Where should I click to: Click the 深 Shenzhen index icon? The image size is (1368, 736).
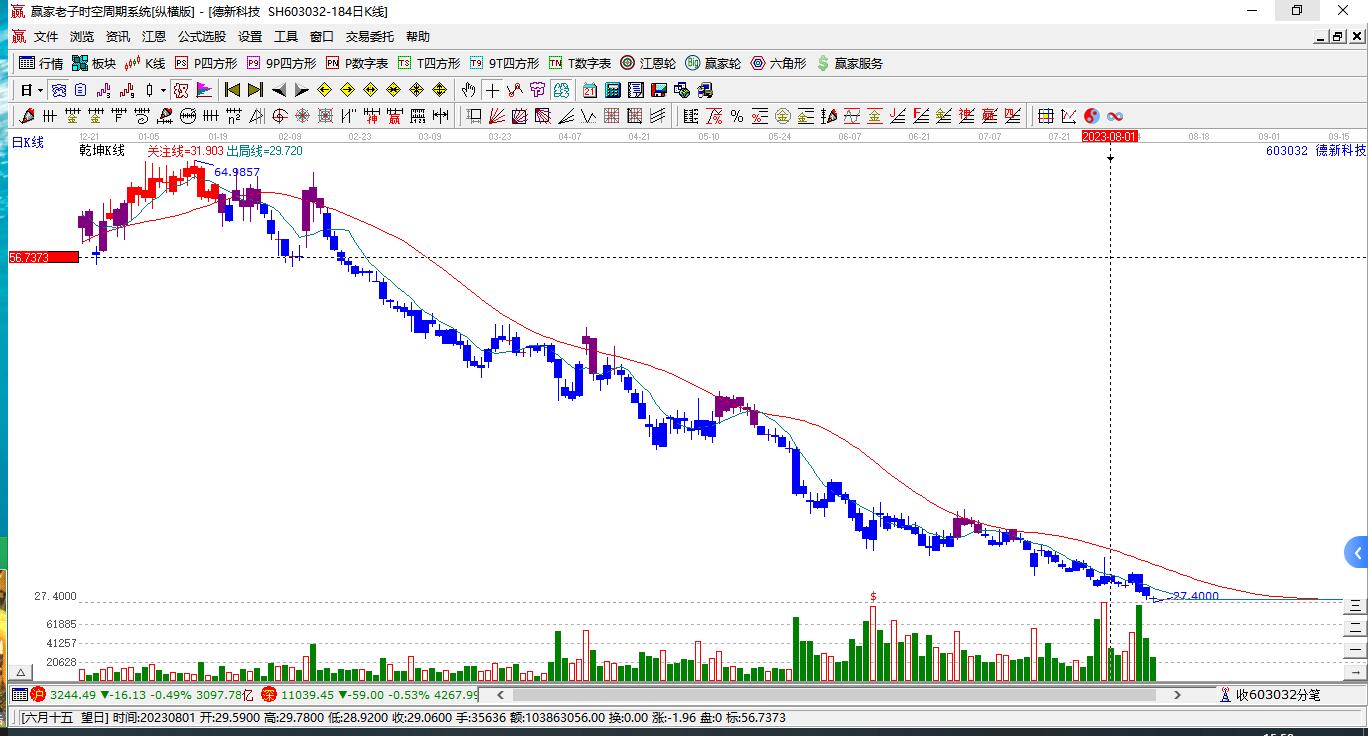(269, 694)
